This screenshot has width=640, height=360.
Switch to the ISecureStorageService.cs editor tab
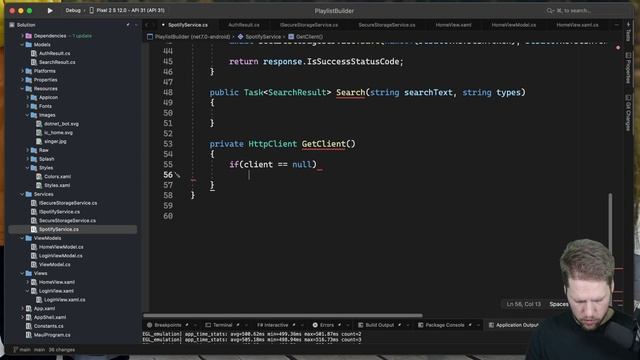(x=309, y=25)
